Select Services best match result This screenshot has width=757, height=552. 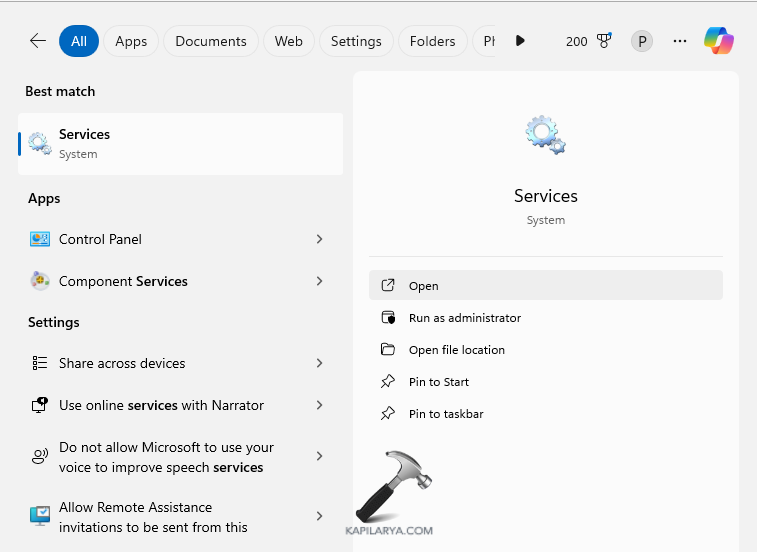180,144
